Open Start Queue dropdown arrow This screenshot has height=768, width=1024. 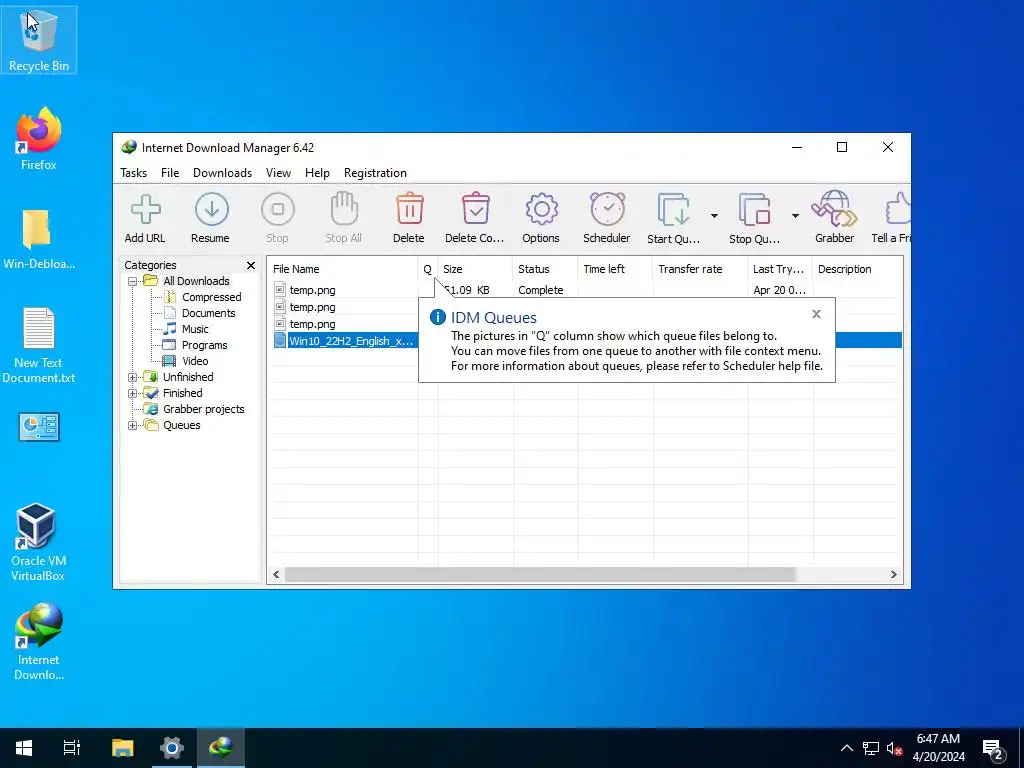(714, 216)
